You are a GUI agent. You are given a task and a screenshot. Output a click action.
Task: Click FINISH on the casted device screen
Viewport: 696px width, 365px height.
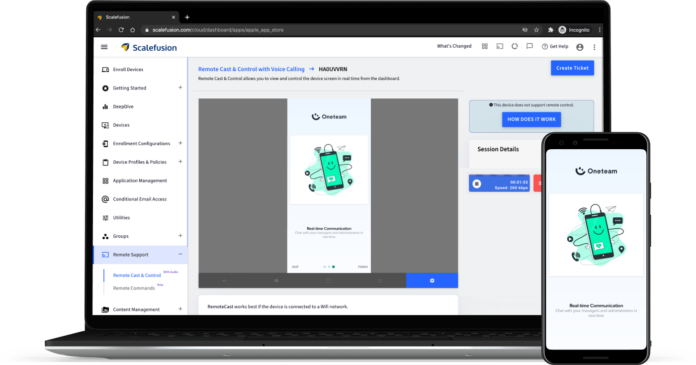[363, 267]
